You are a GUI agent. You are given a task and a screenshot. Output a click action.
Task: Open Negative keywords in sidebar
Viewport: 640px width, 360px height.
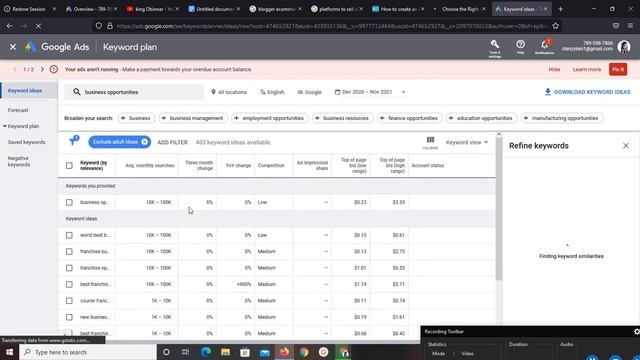[x=19, y=162]
